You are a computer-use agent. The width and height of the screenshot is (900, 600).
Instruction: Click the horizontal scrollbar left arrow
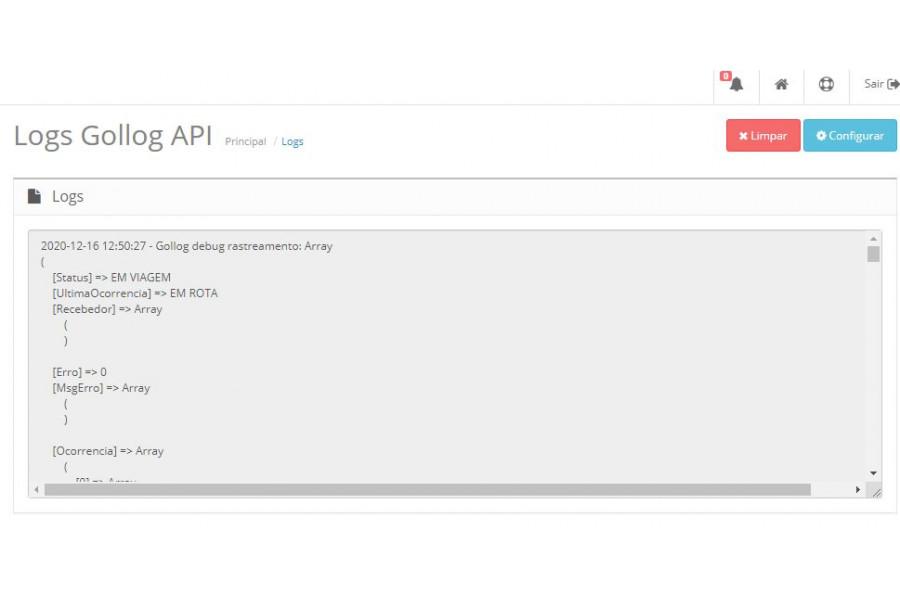pyautogui.click(x=36, y=490)
